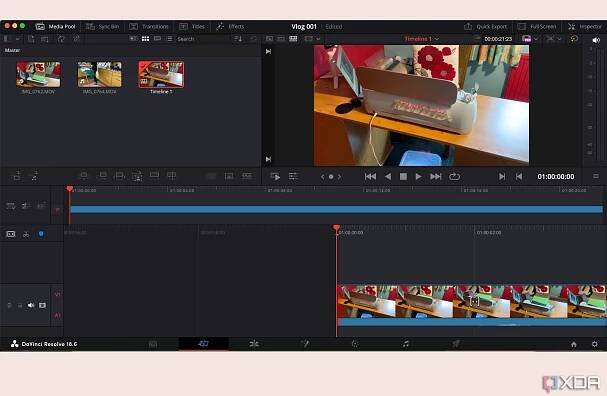Open the Transitions browser

pyautogui.click(x=149, y=27)
